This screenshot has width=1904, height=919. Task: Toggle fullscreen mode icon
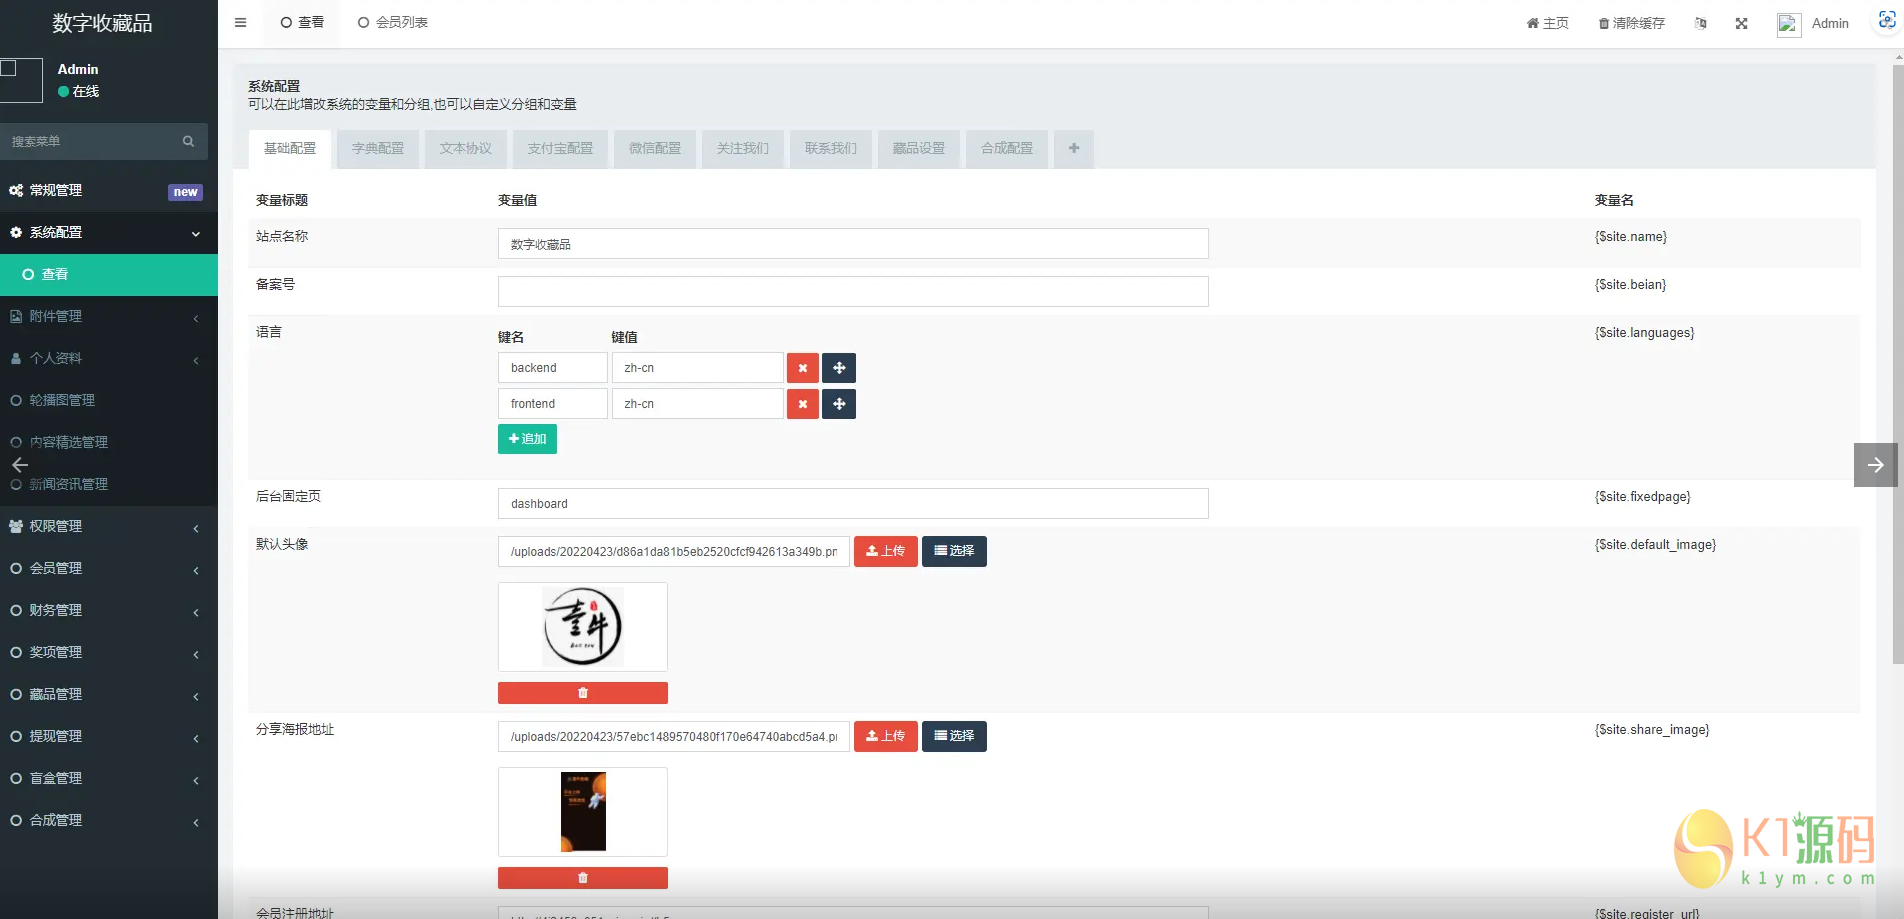(1741, 23)
